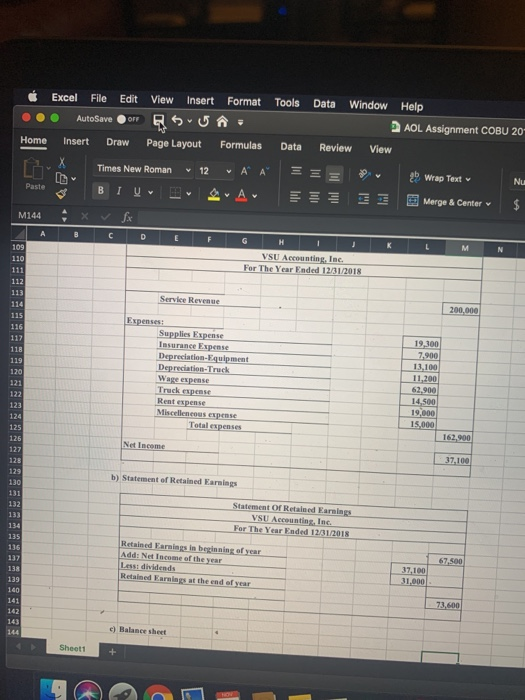Apply the red font color
The width and height of the screenshot is (525, 700).
tap(242, 195)
